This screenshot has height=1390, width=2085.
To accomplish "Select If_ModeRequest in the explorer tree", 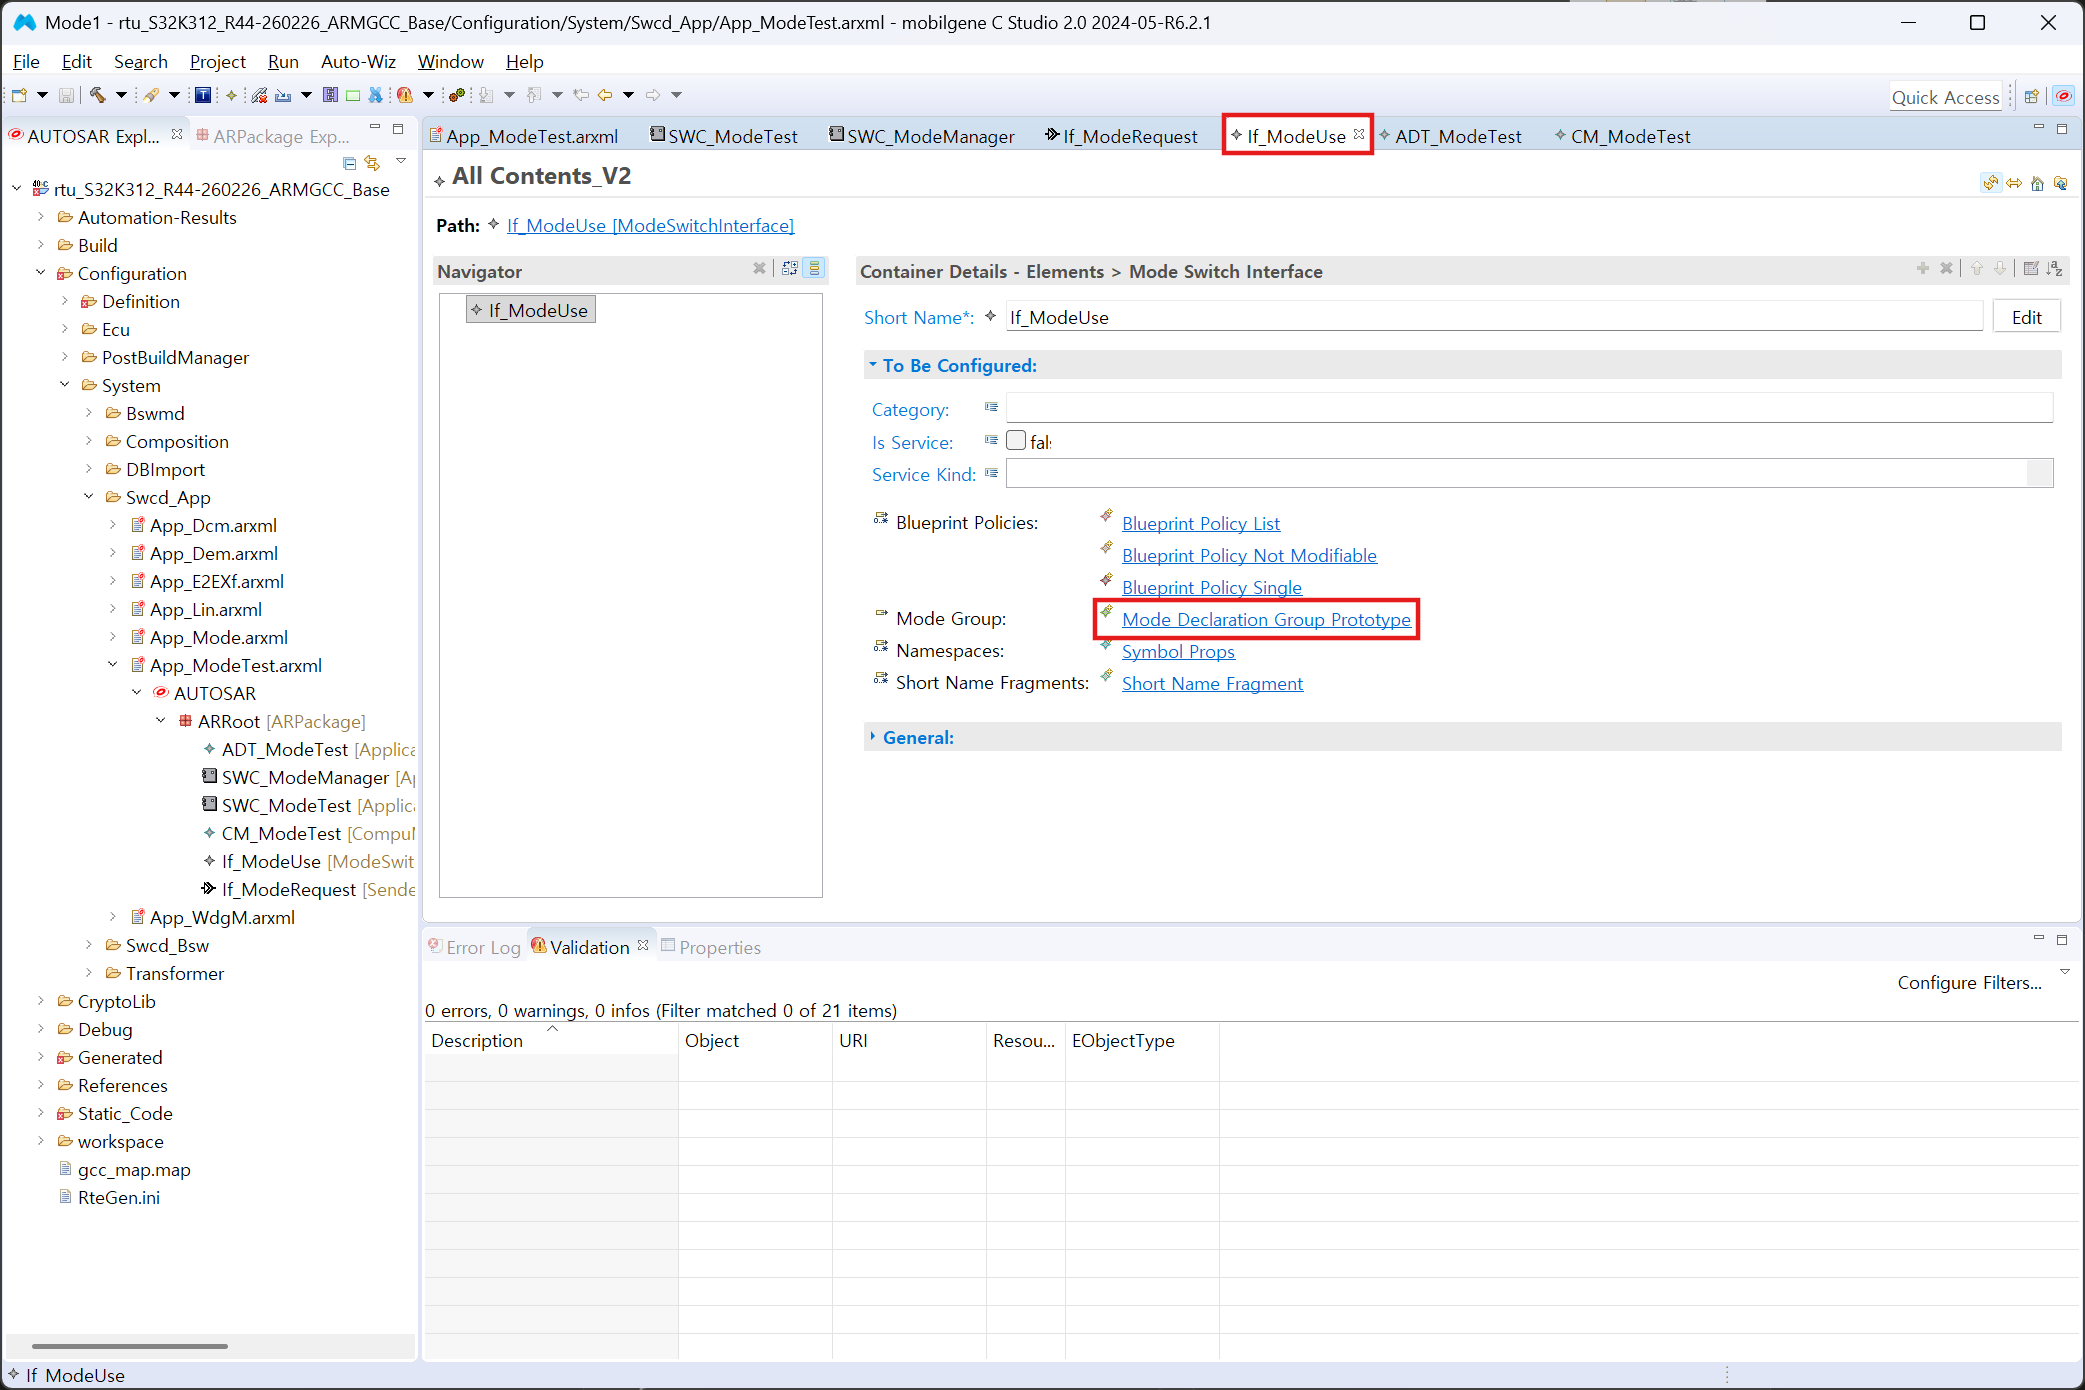I will pos(308,889).
